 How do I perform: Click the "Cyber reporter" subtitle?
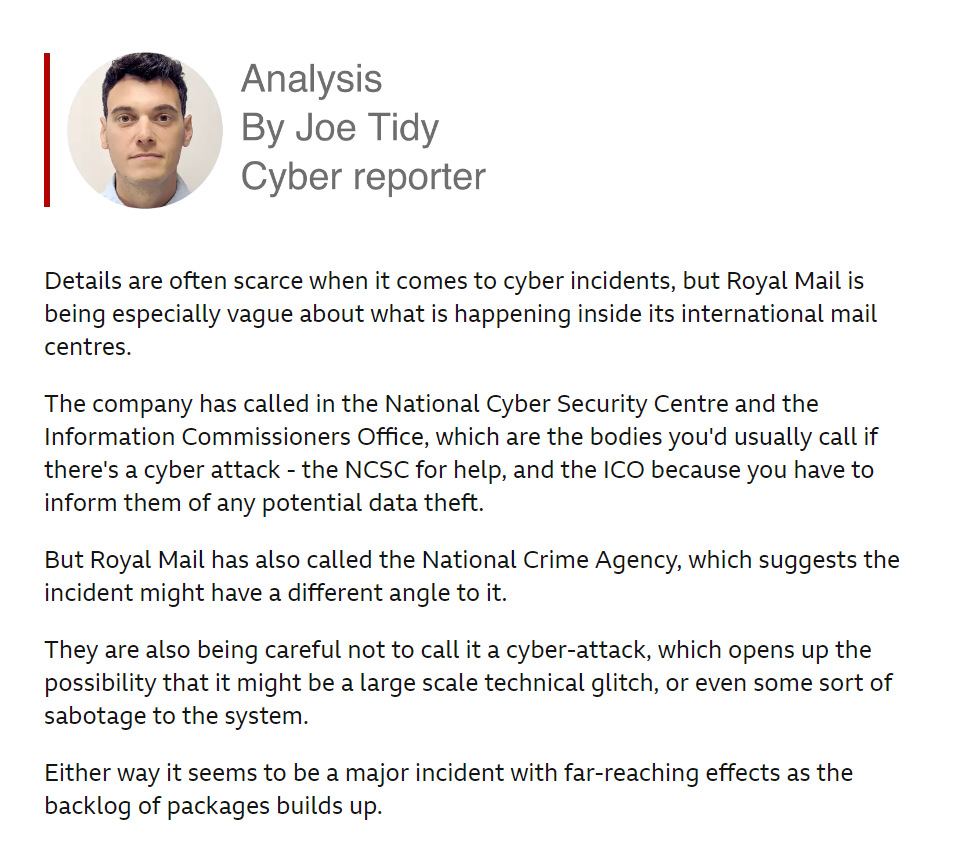tap(363, 177)
